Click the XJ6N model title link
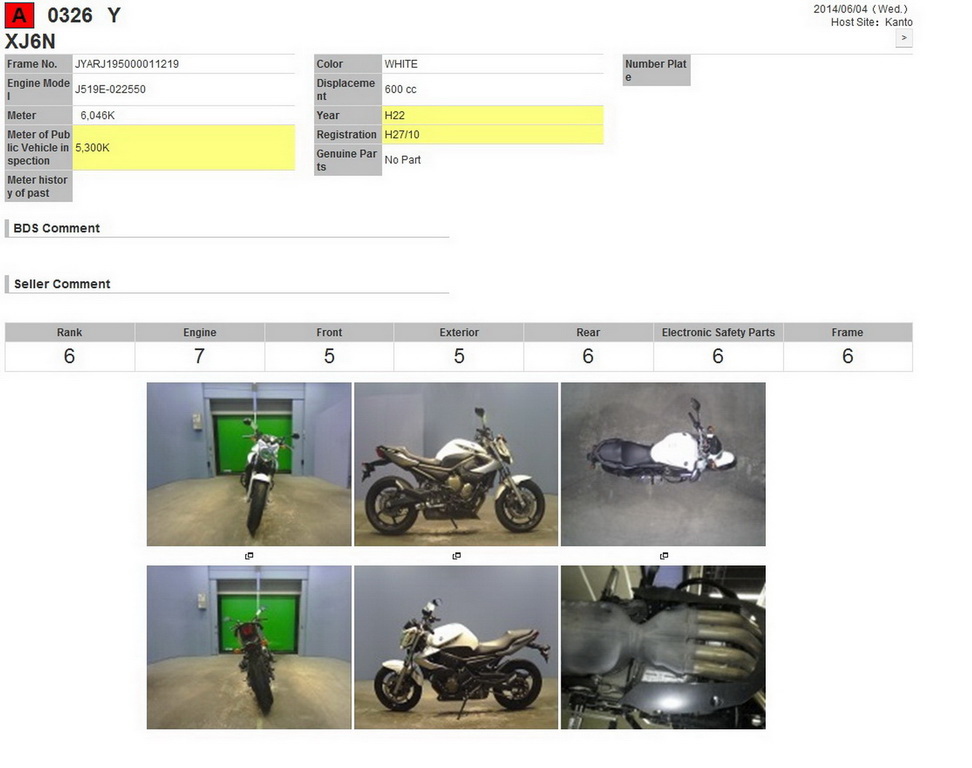972x768 pixels. point(30,41)
